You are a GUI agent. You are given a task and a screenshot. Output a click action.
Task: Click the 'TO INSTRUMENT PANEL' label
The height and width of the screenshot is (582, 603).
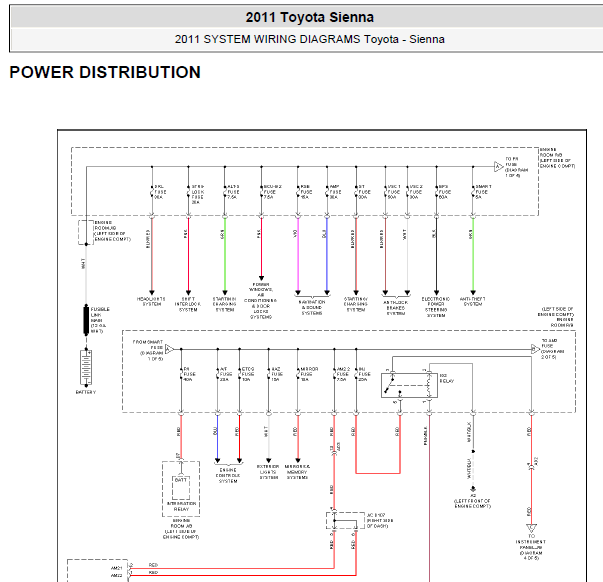(531, 547)
